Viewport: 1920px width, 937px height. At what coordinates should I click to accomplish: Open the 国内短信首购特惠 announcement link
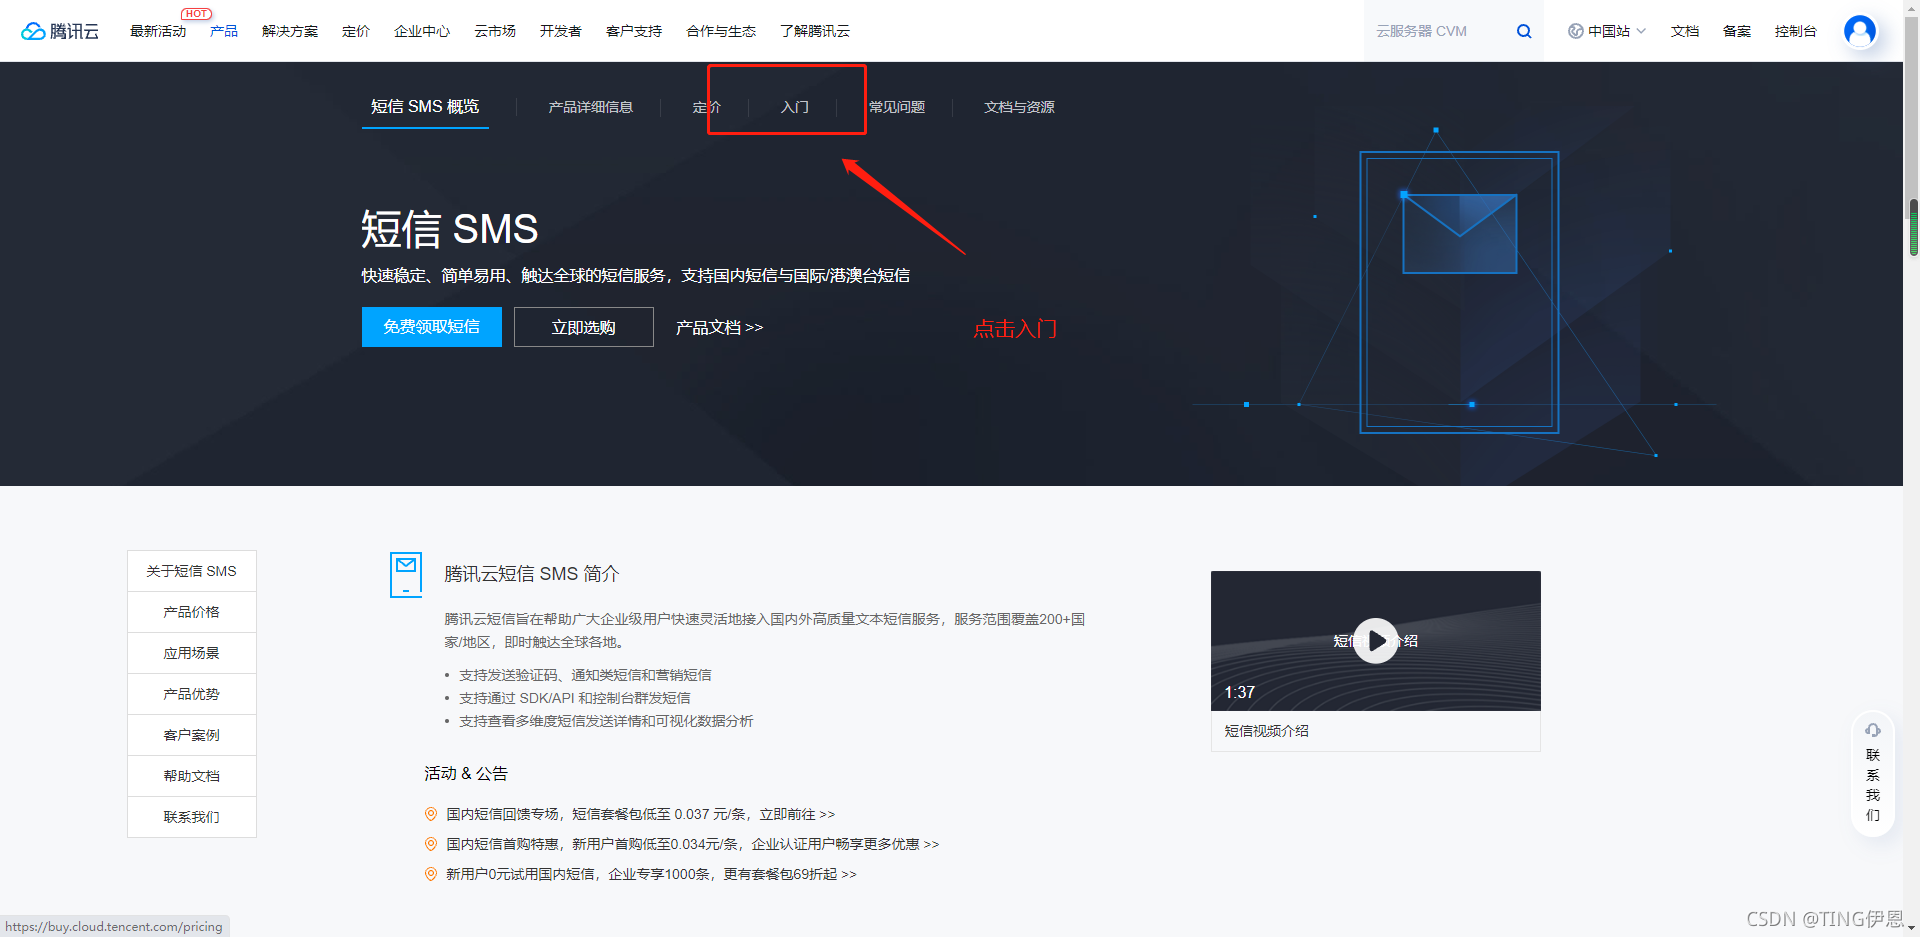[692, 844]
